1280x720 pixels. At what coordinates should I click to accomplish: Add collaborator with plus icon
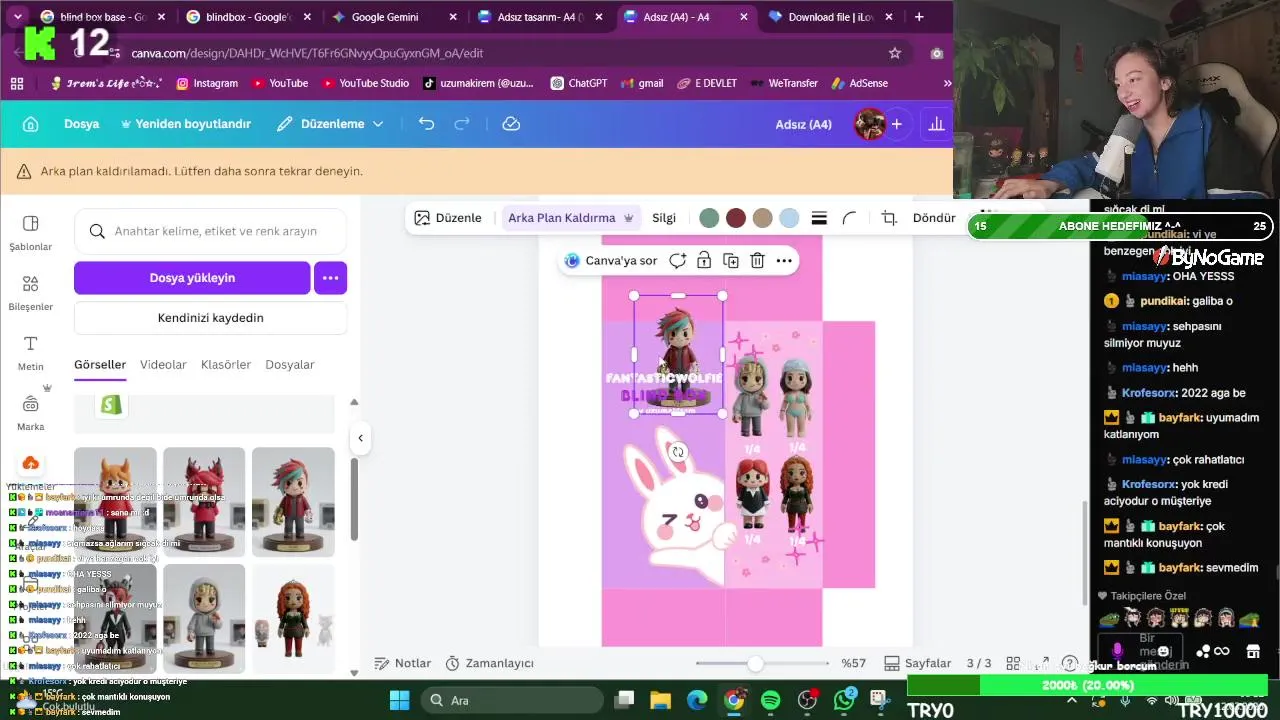click(897, 124)
